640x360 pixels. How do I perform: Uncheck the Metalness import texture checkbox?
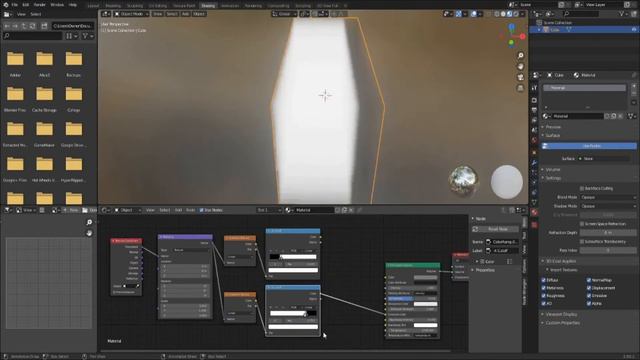point(543,288)
